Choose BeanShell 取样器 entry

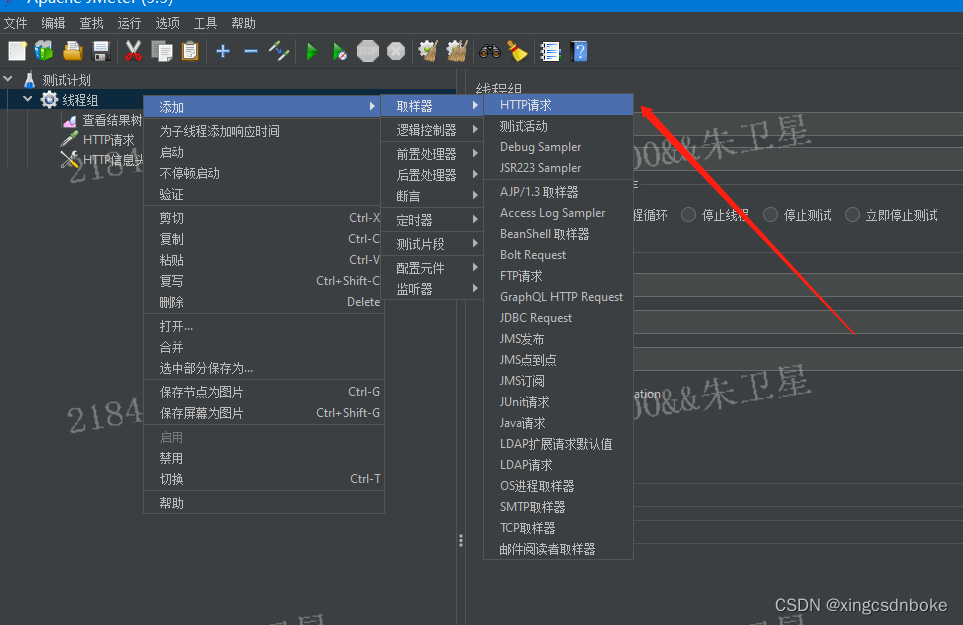(558, 234)
